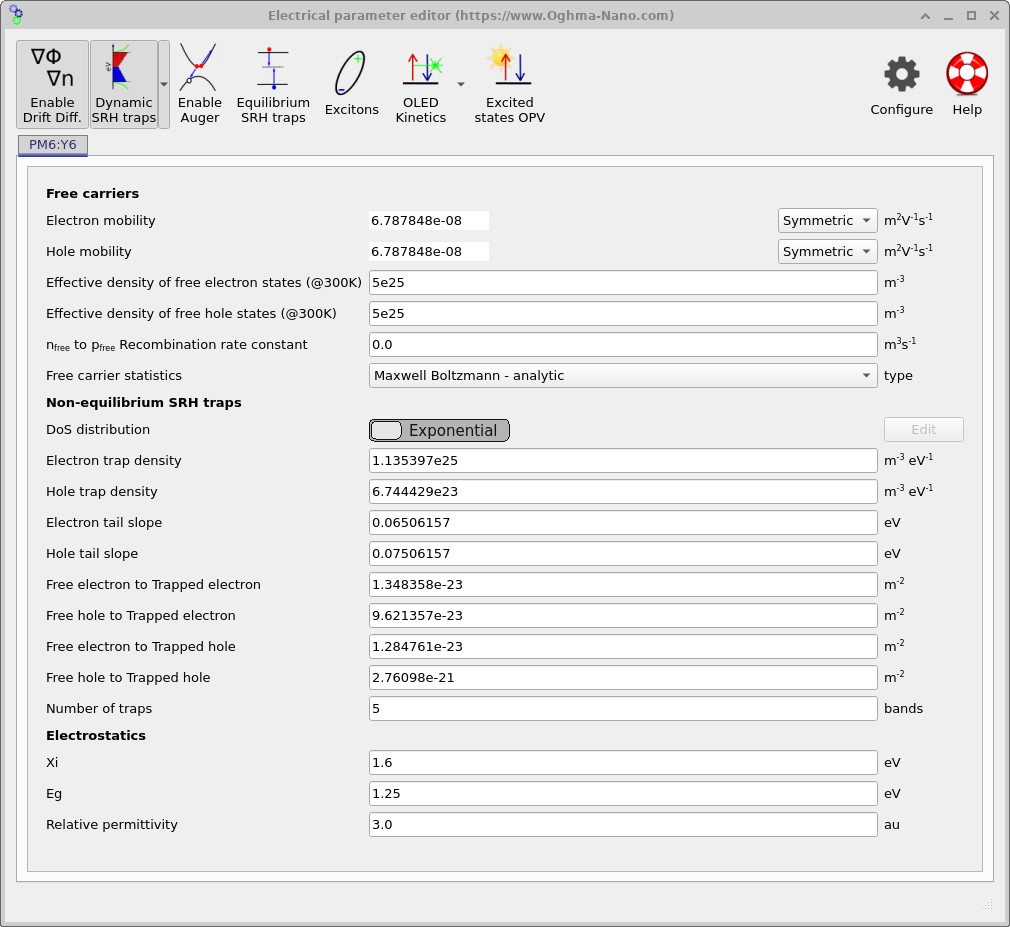Toggle Dynamic SRH traps tool
The image size is (1010, 927).
point(124,84)
